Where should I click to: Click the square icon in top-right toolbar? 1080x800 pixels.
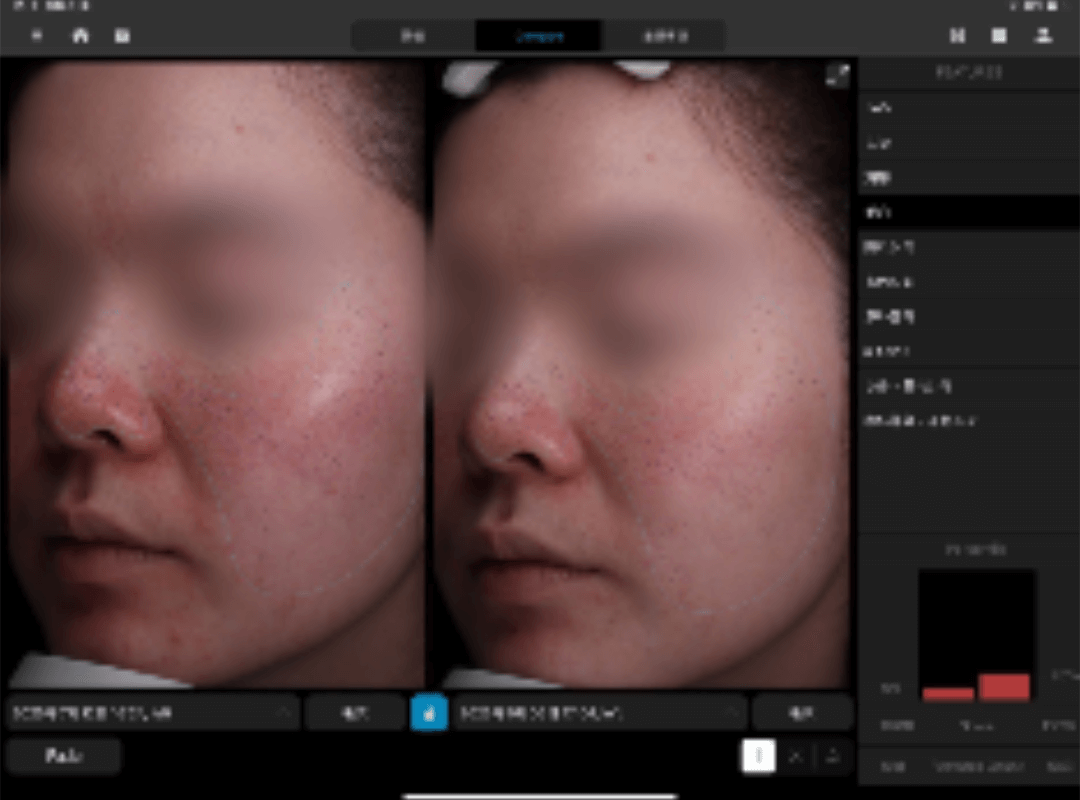coord(999,35)
